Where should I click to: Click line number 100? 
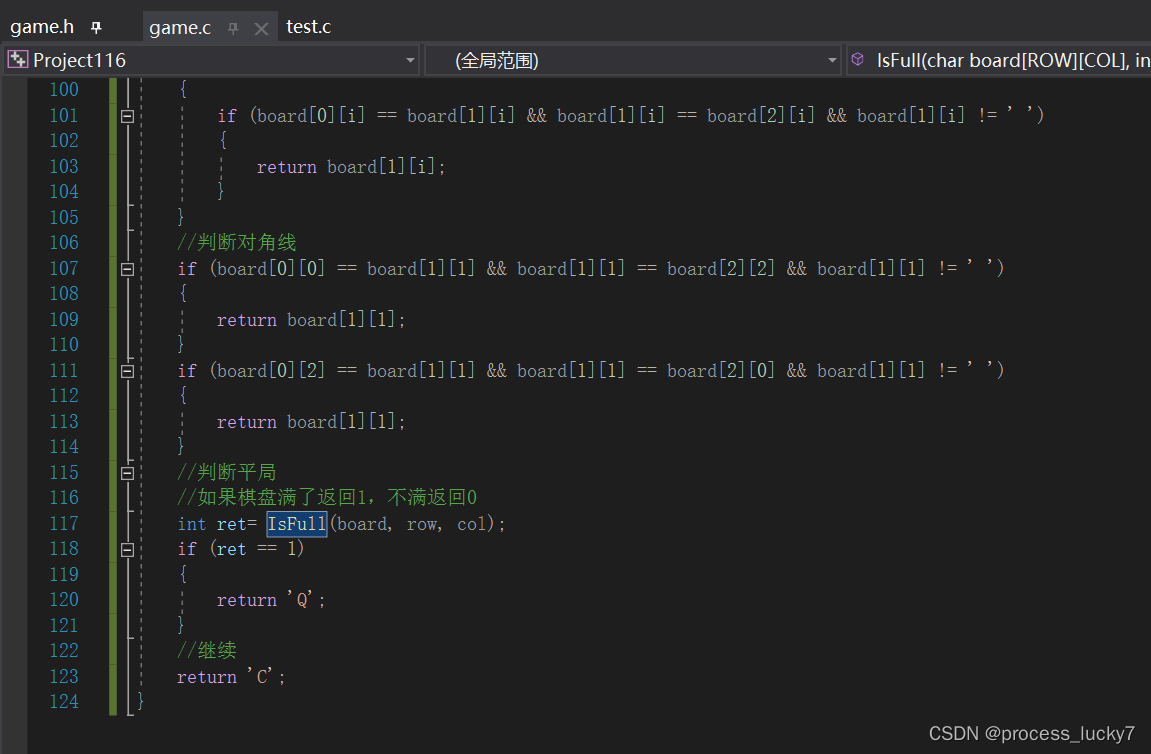click(64, 90)
